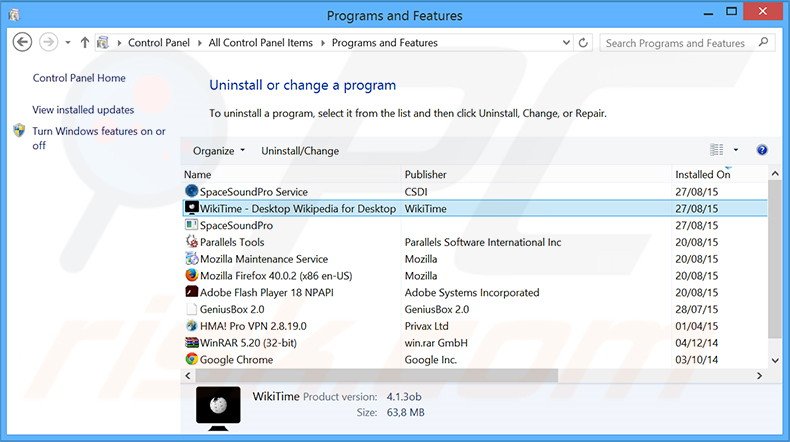790x442 pixels.
Task: Click the vertical scrollbar thumb
Action: point(775,260)
